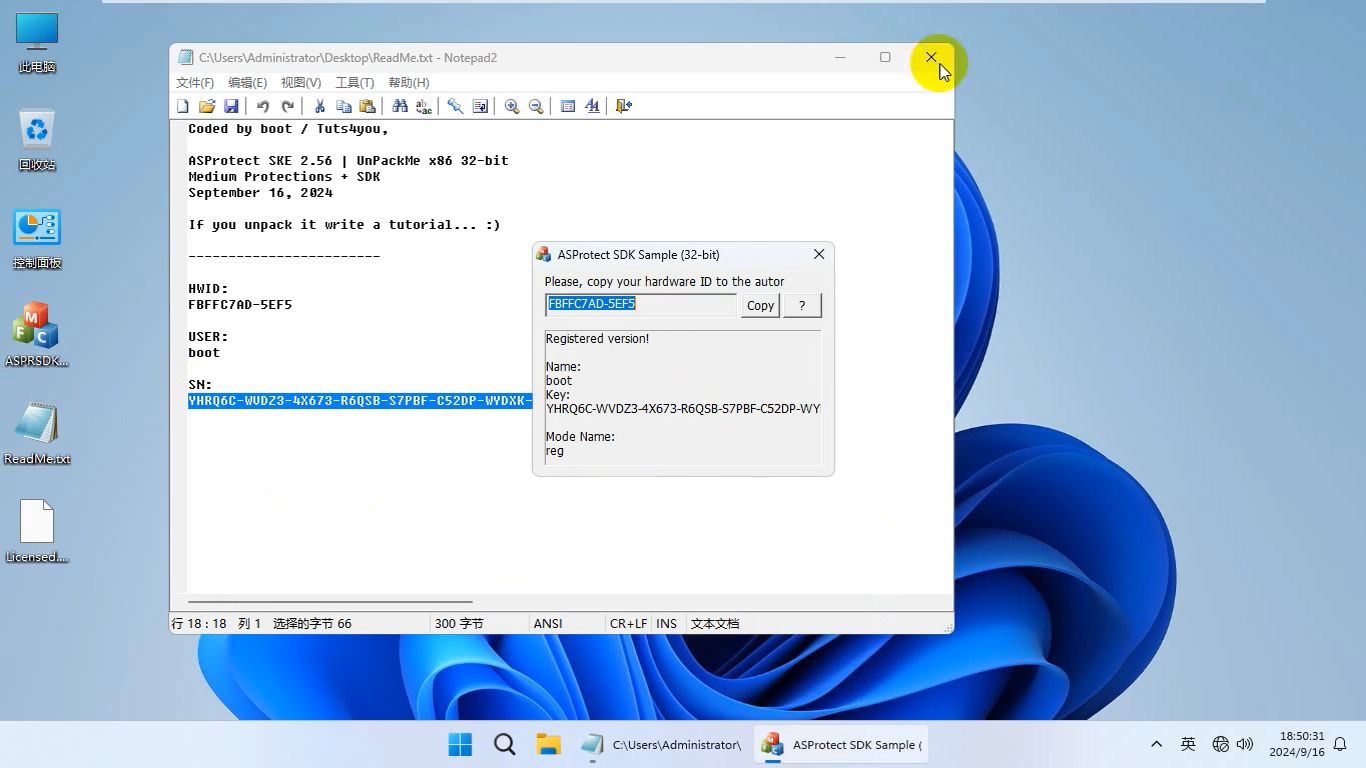1366x768 pixels.
Task: Click the Copy button in ASProtect dialog
Action: click(760, 306)
